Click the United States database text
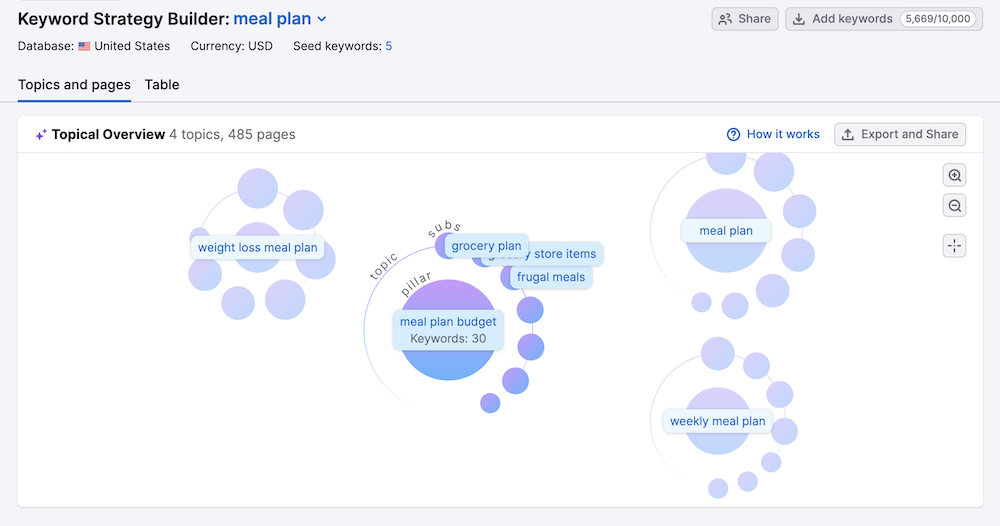The height and width of the screenshot is (526, 1000). pyautogui.click(x=132, y=46)
